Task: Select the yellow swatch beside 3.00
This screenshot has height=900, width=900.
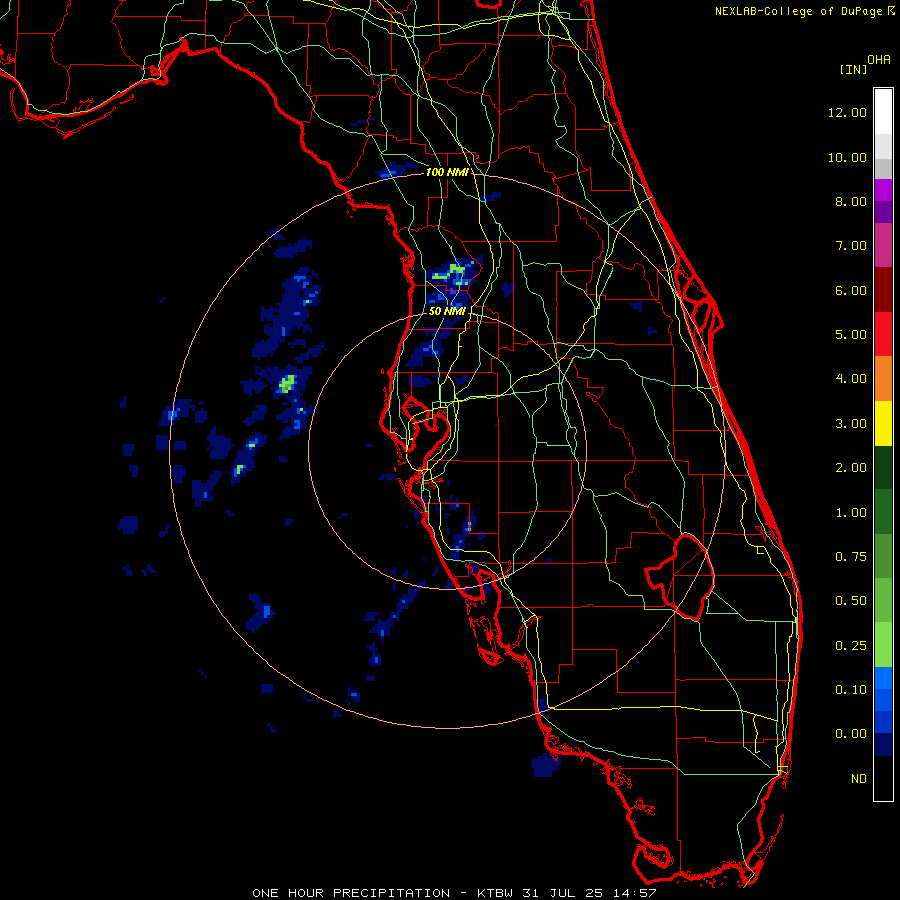Action: pos(883,423)
